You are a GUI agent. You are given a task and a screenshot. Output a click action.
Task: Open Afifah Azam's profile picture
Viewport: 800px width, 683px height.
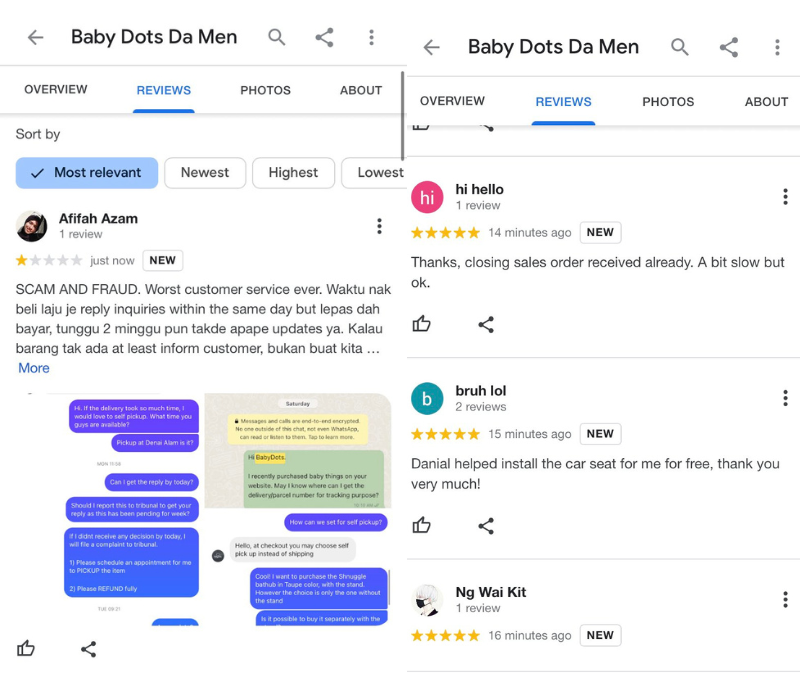pyautogui.click(x=32, y=226)
